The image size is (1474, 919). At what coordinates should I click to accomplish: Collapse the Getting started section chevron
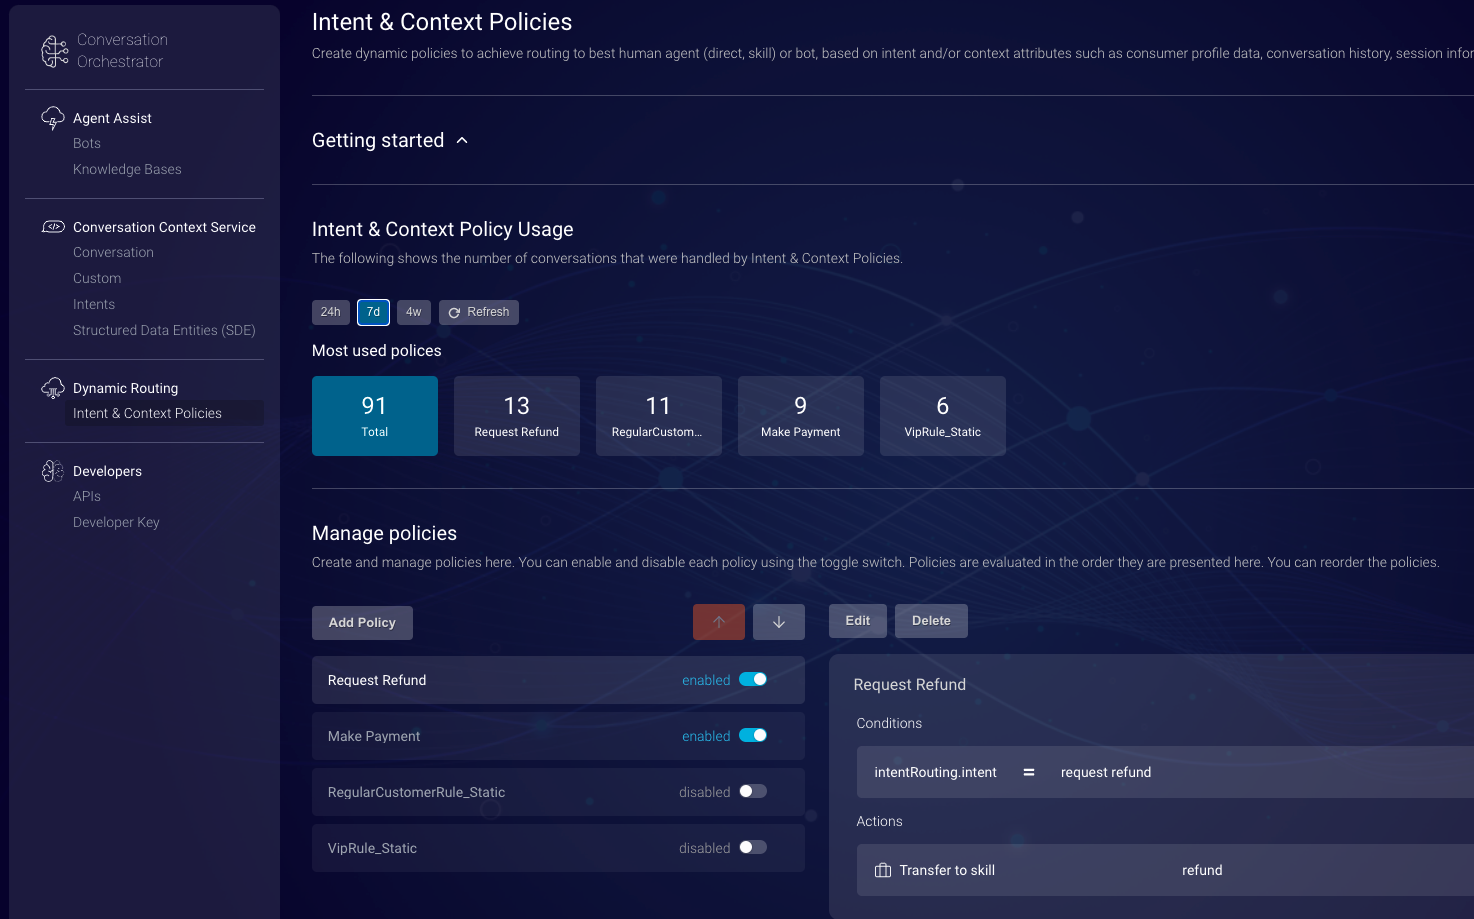click(x=462, y=141)
